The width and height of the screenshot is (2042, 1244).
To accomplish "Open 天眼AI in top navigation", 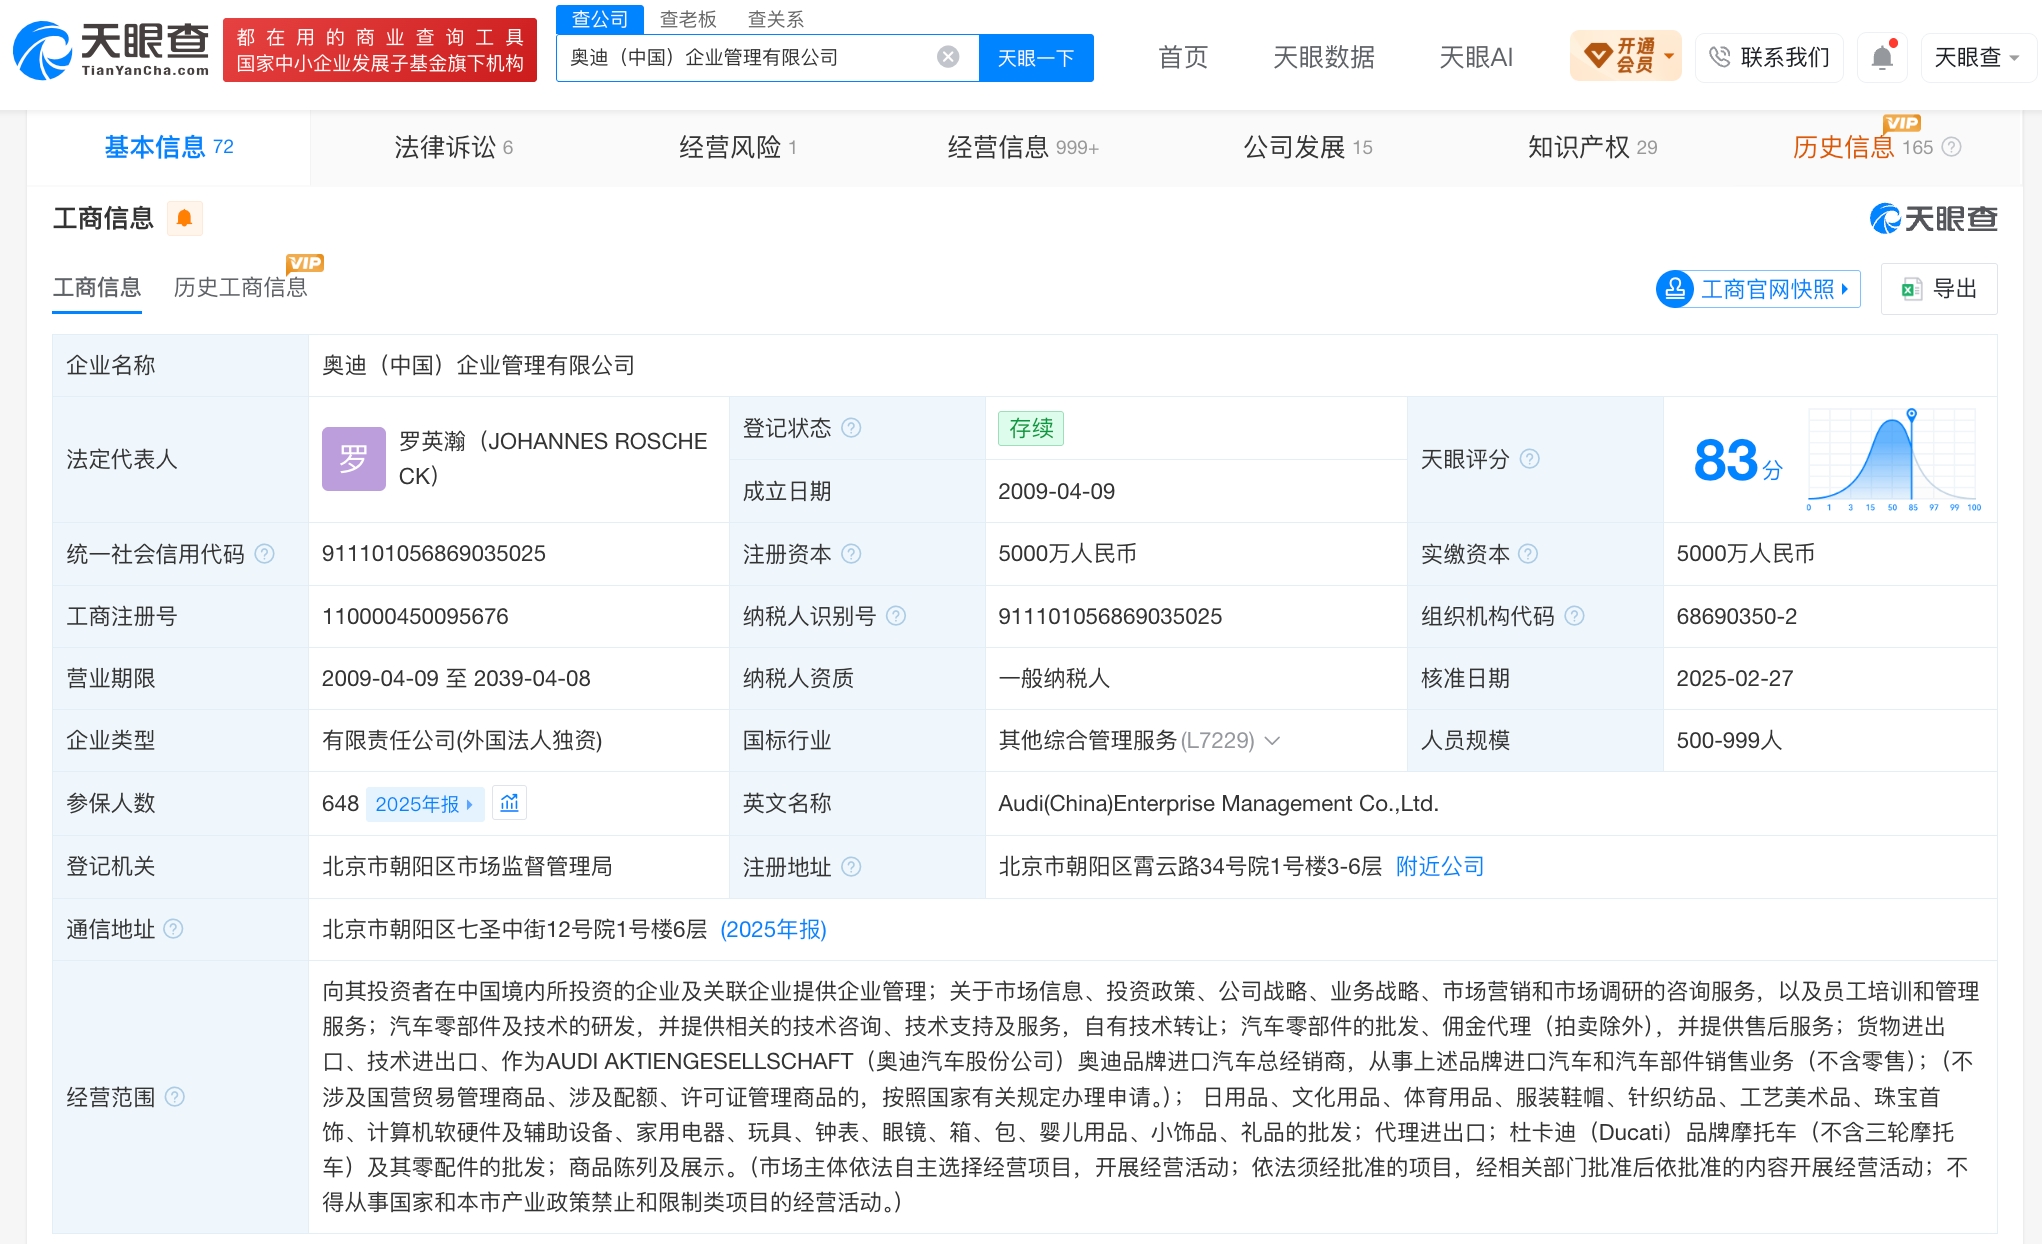I will pyautogui.click(x=1476, y=57).
